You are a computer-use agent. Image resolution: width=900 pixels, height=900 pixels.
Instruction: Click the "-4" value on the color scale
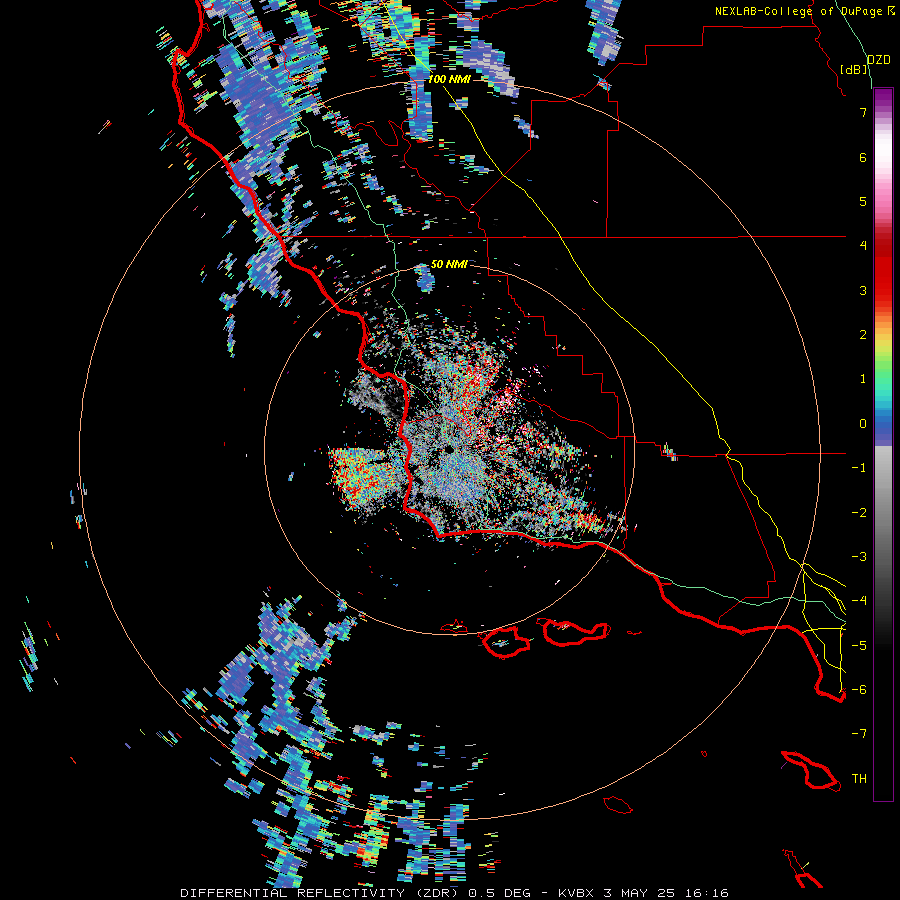[859, 601]
